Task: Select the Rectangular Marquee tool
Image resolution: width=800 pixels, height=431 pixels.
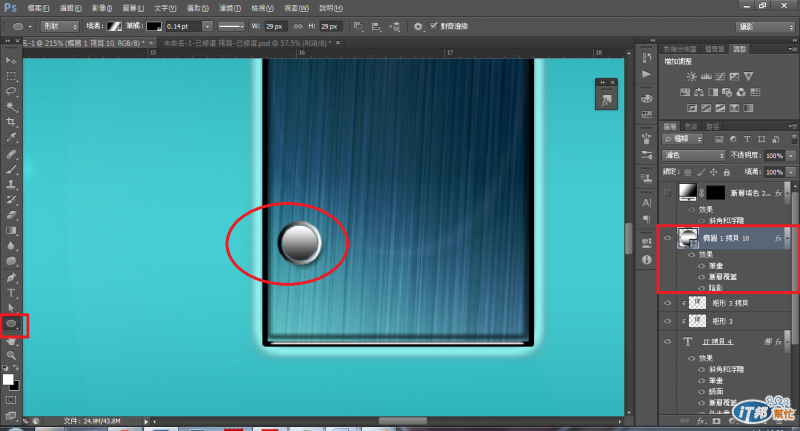Action: 11,76
